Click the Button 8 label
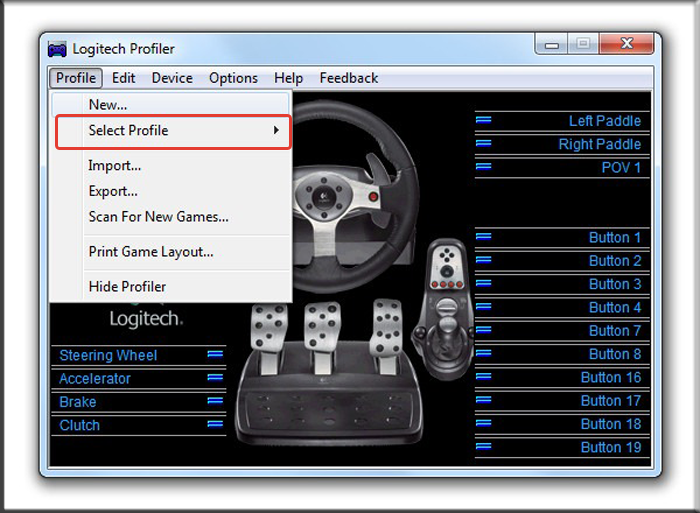Screen dimensions: 700x513 click(615, 354)
